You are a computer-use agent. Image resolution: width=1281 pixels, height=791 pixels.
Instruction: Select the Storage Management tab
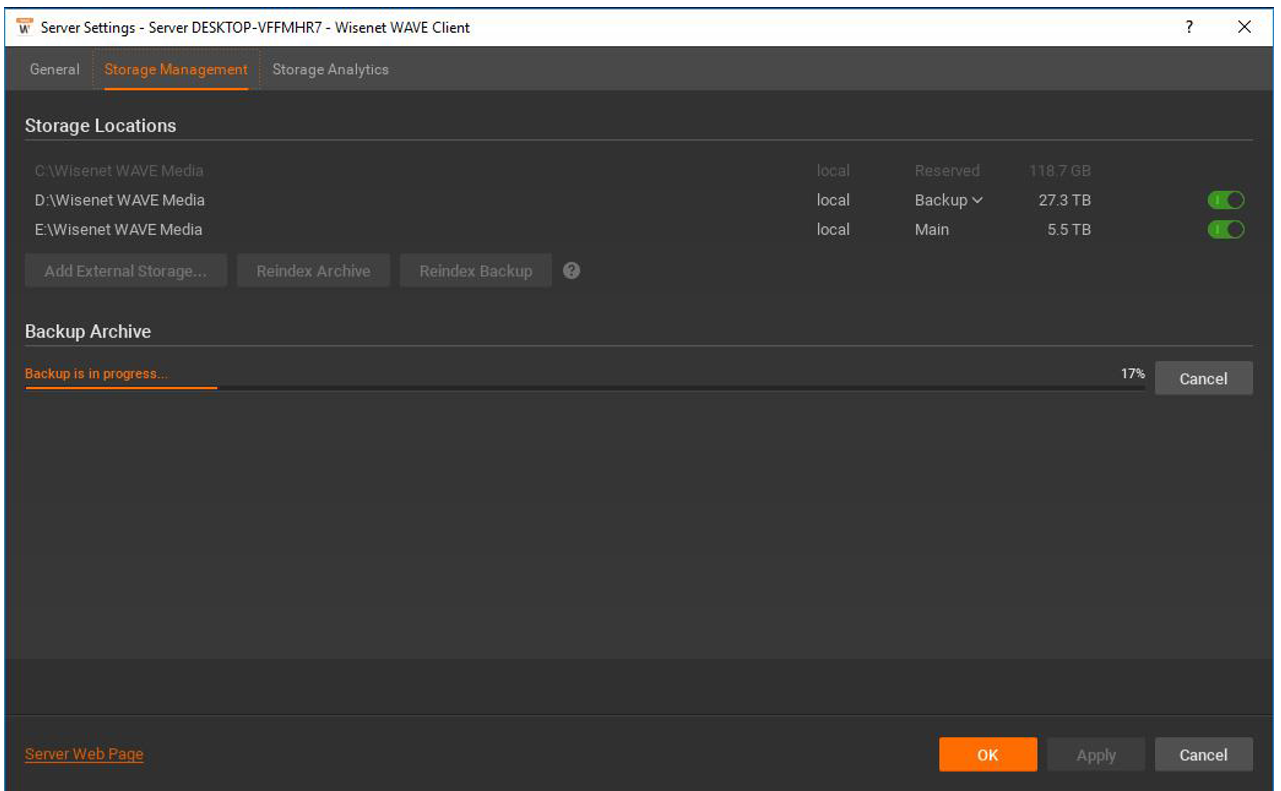176,69
